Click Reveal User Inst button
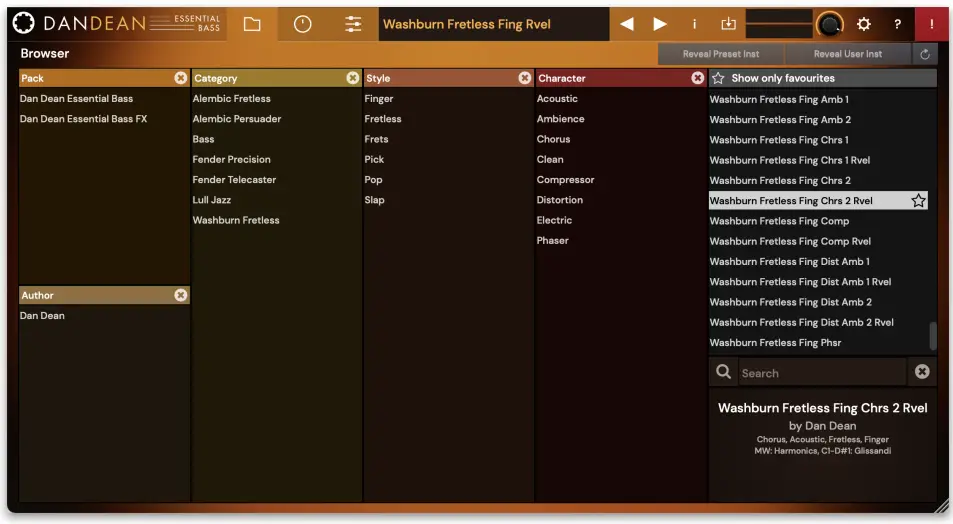The height and width of the screenshot is (524, 953). click(x=848, y=54)
